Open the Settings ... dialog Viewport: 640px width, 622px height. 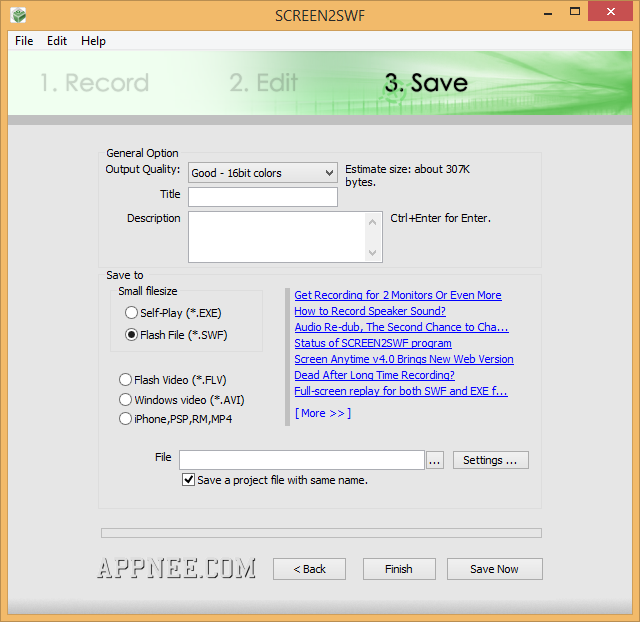490,460
